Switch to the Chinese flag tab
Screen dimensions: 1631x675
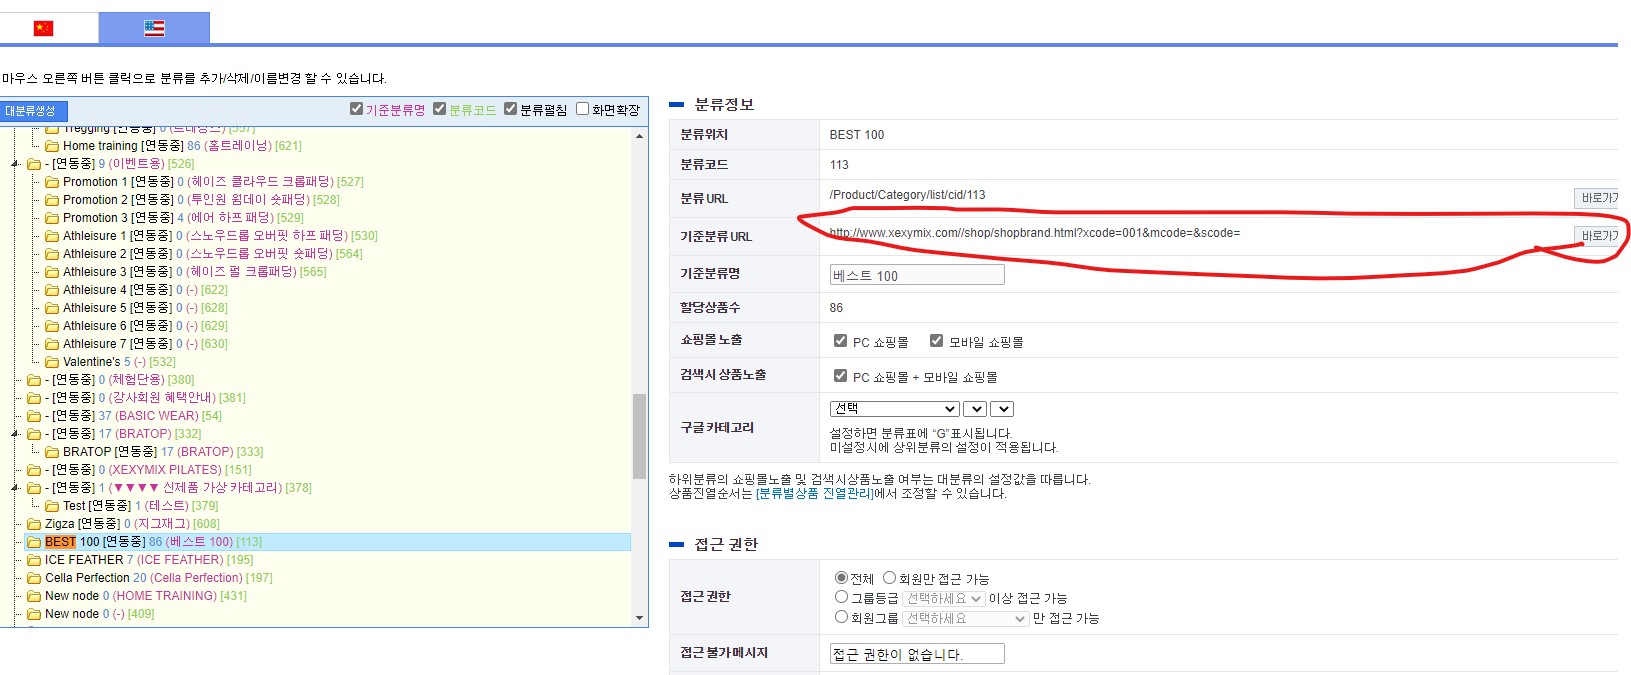[x=43, y=28]
